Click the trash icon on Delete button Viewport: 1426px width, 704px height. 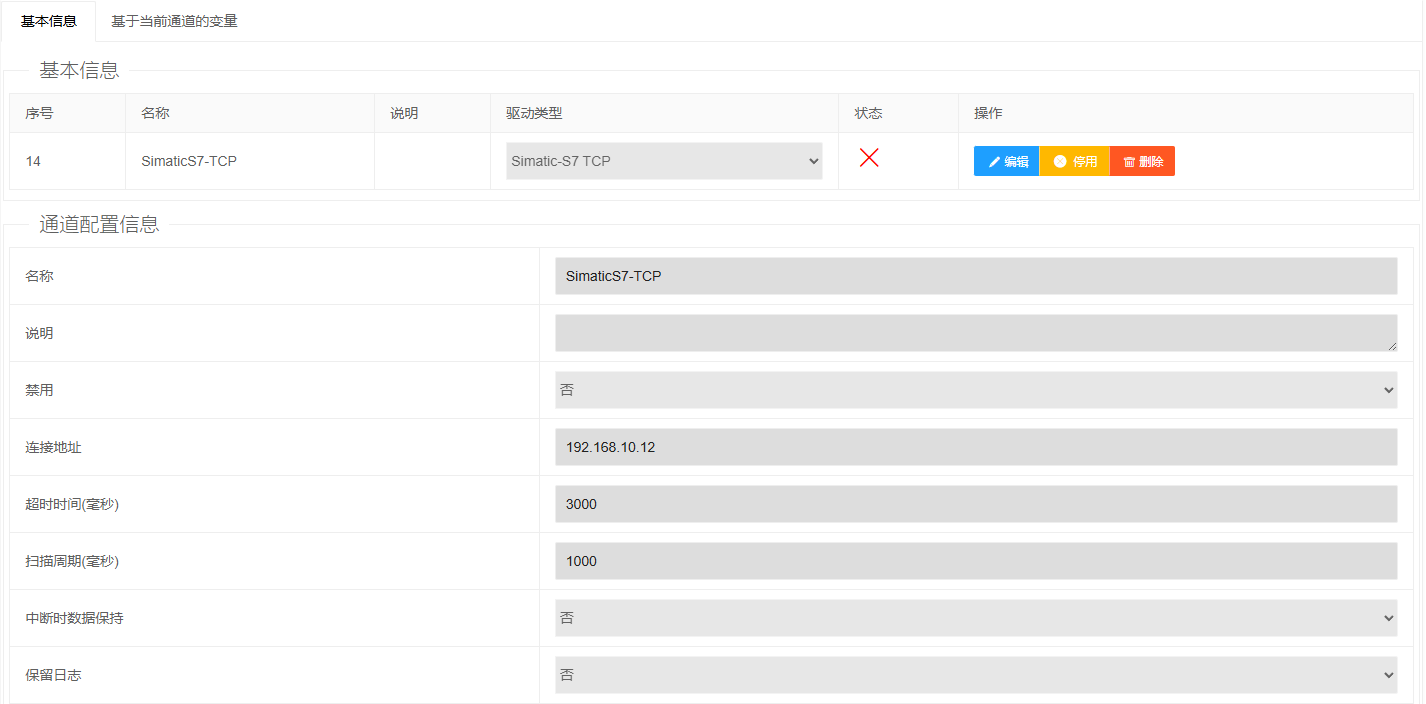[x=1129, y=162]
